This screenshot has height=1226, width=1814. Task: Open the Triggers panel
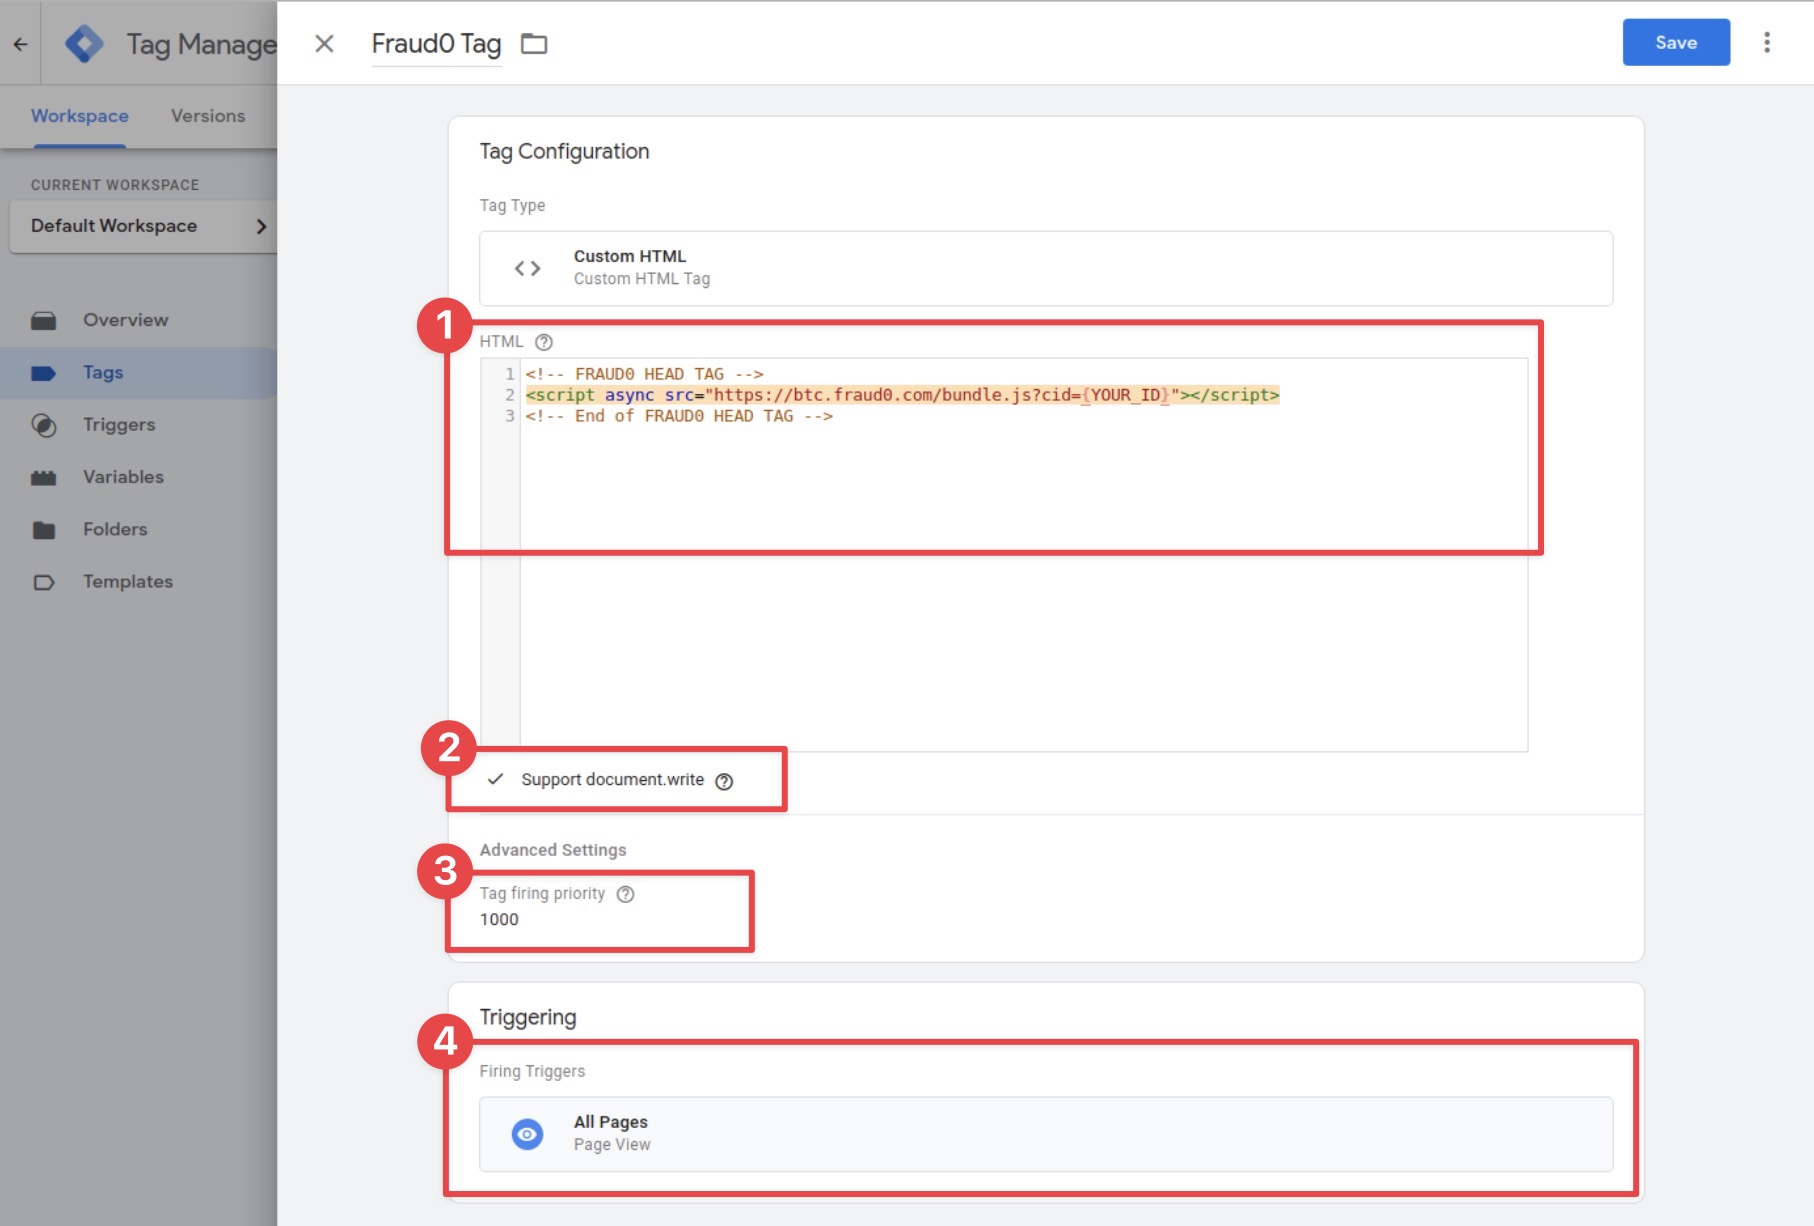[117, 424]
